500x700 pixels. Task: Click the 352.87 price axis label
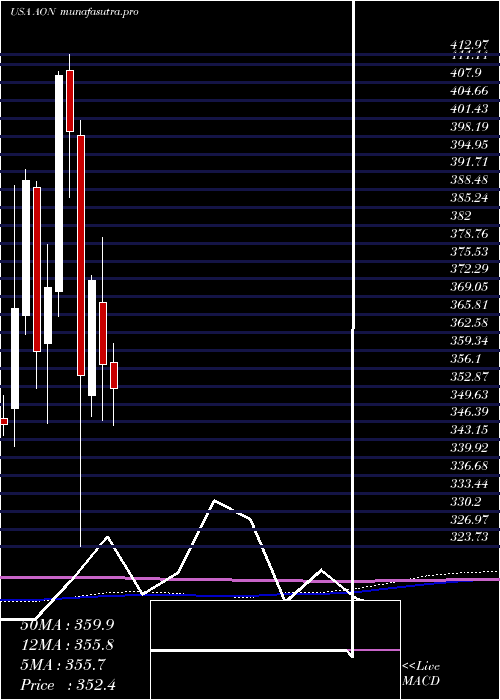click(470, 376)
